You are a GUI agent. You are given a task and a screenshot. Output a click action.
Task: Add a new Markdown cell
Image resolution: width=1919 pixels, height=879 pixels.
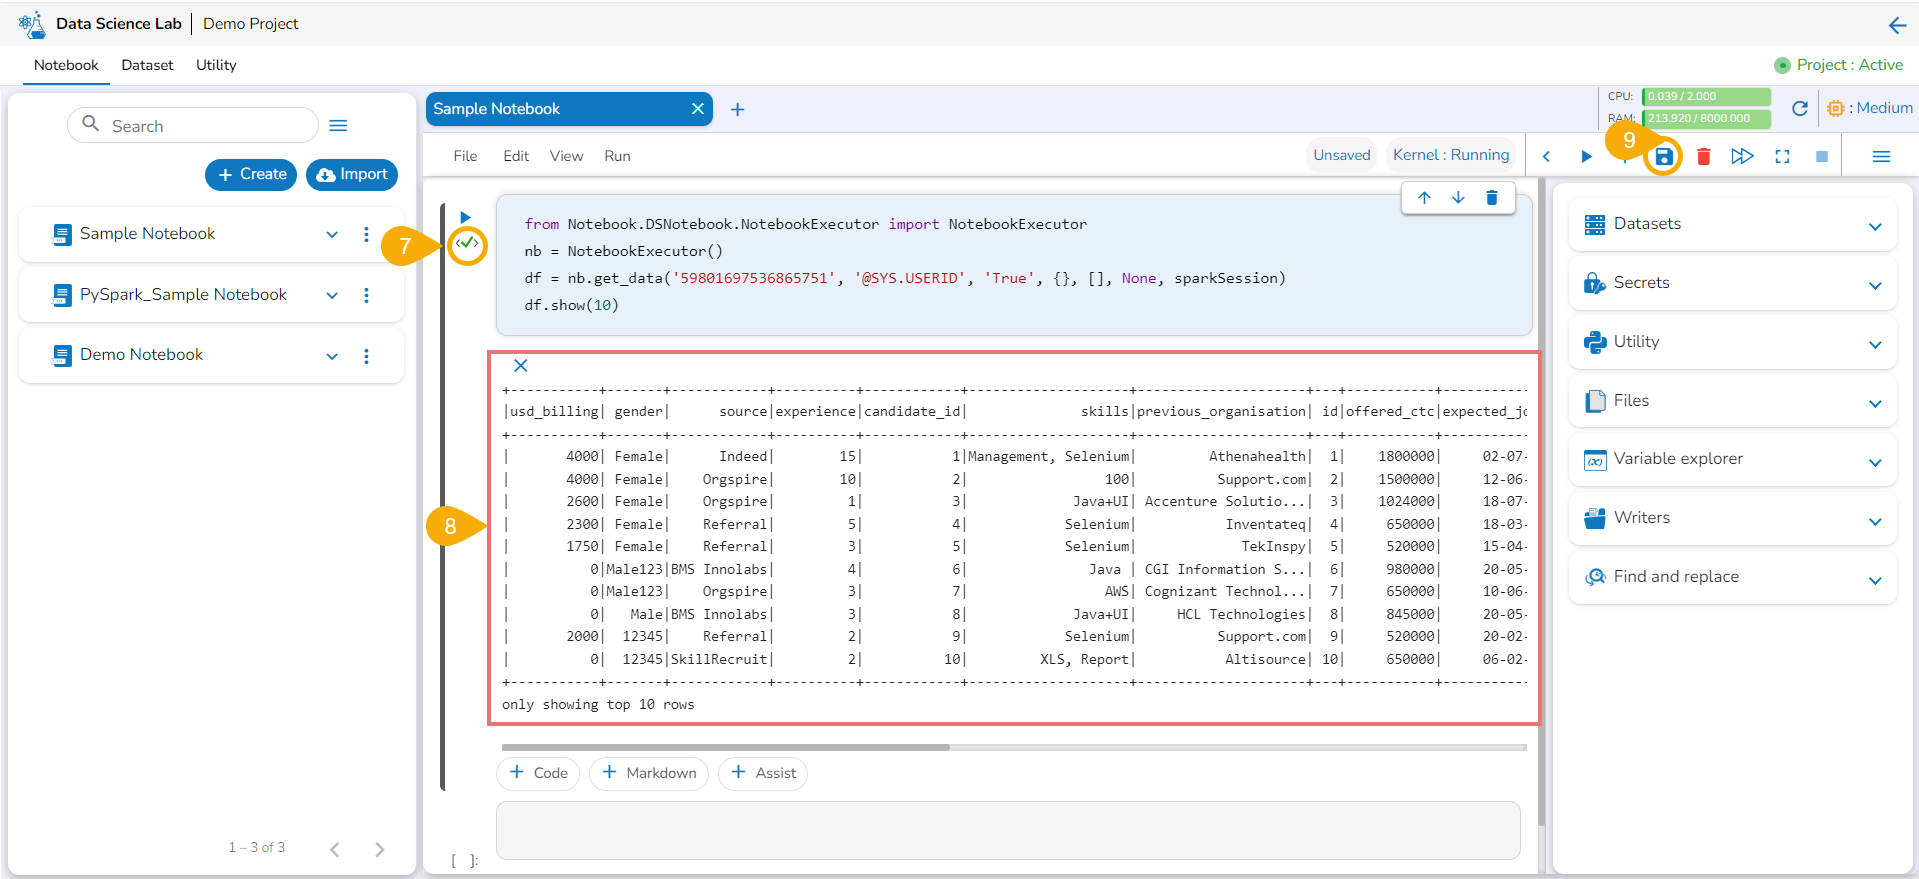click(649, 773)
